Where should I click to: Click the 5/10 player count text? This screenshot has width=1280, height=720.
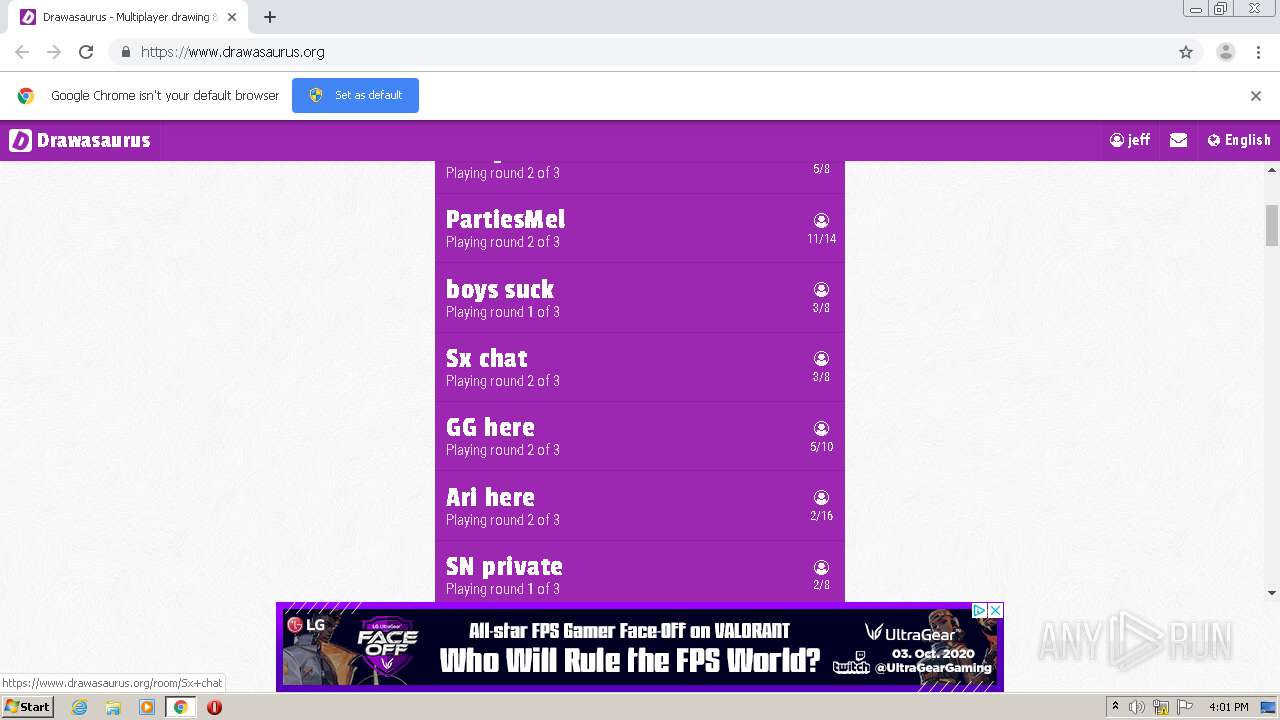(822, 447)
